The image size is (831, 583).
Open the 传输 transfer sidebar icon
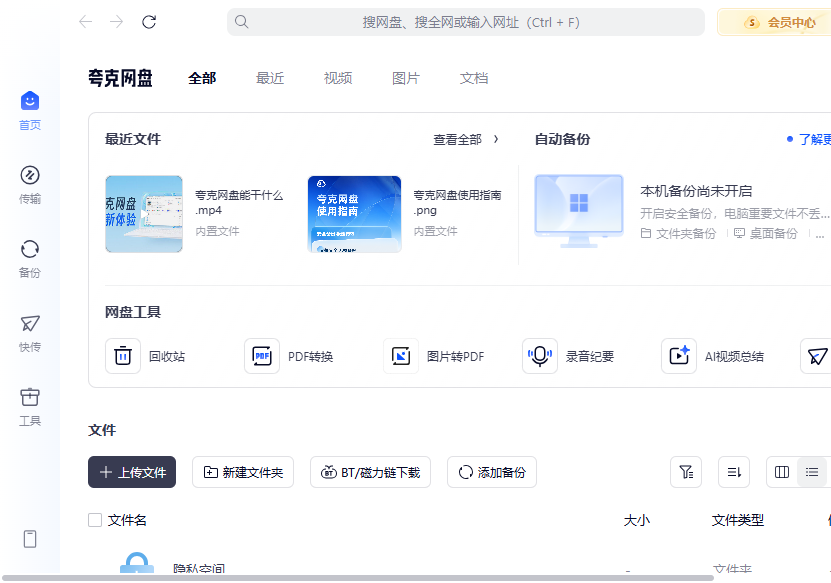[x=30, y=175]
